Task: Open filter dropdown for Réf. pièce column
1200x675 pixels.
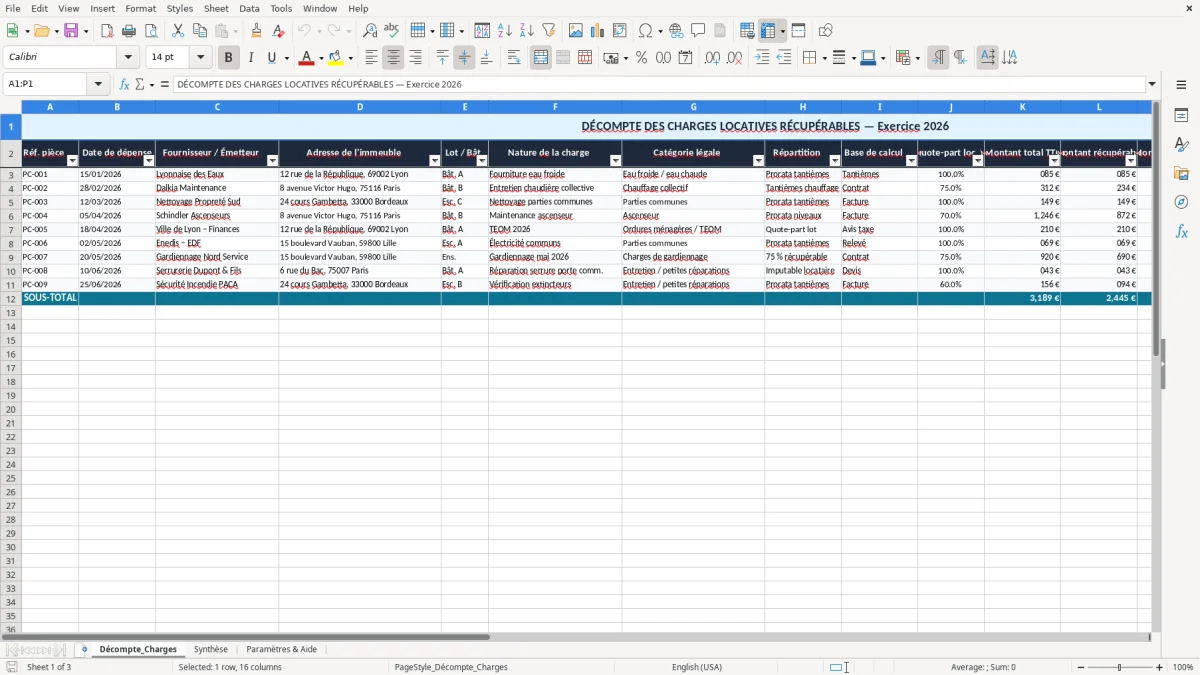Action: 72,161
